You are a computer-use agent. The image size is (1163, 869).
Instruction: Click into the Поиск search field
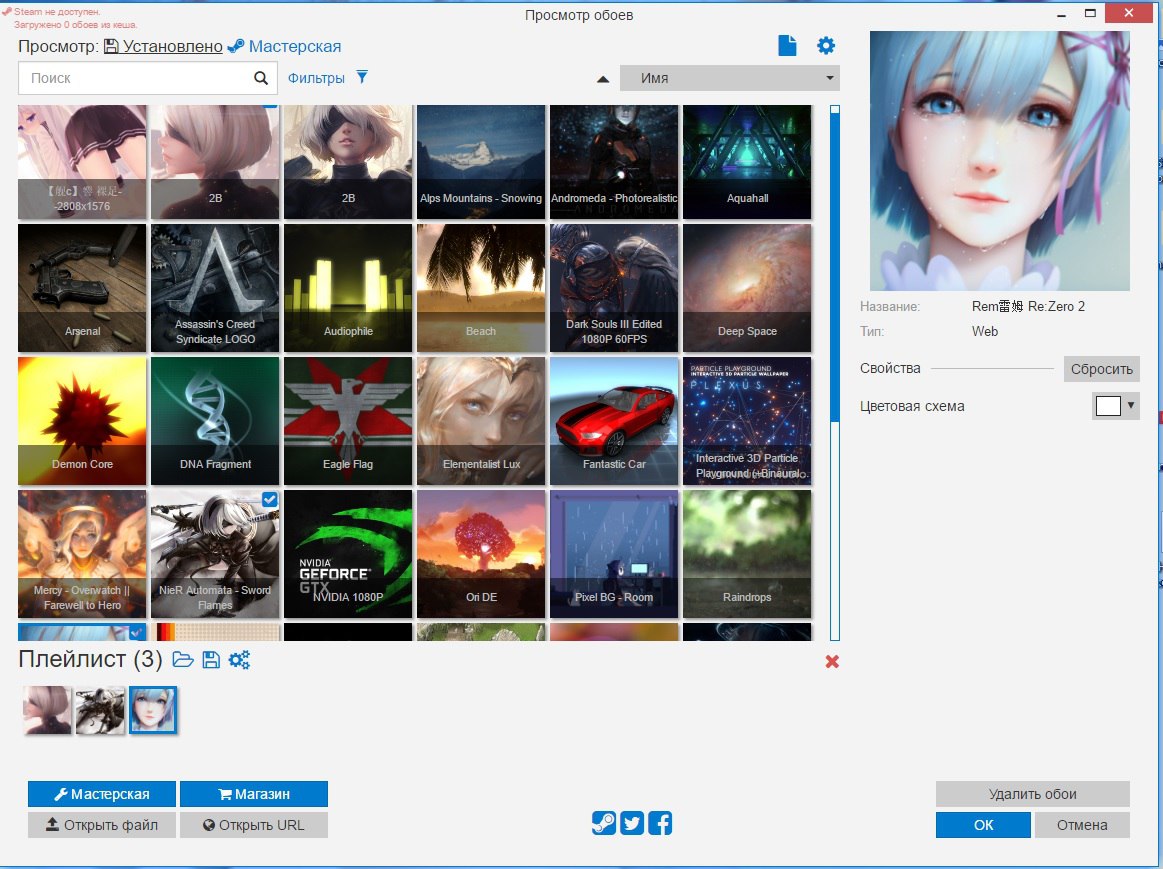click(x=148, y=78)
